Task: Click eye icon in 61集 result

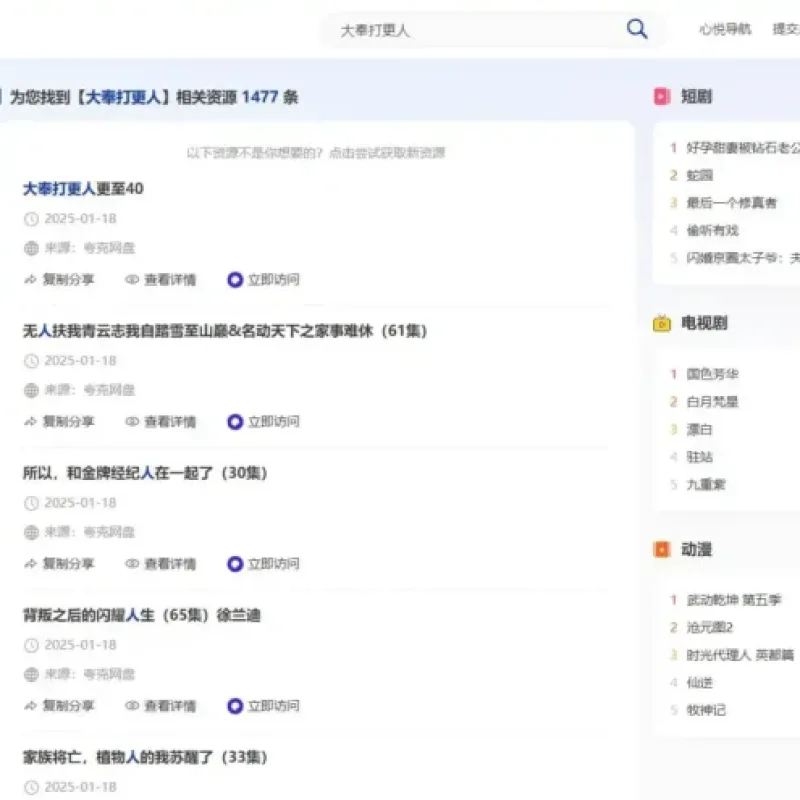Action: pyautogui.click(x=132, y=421)
